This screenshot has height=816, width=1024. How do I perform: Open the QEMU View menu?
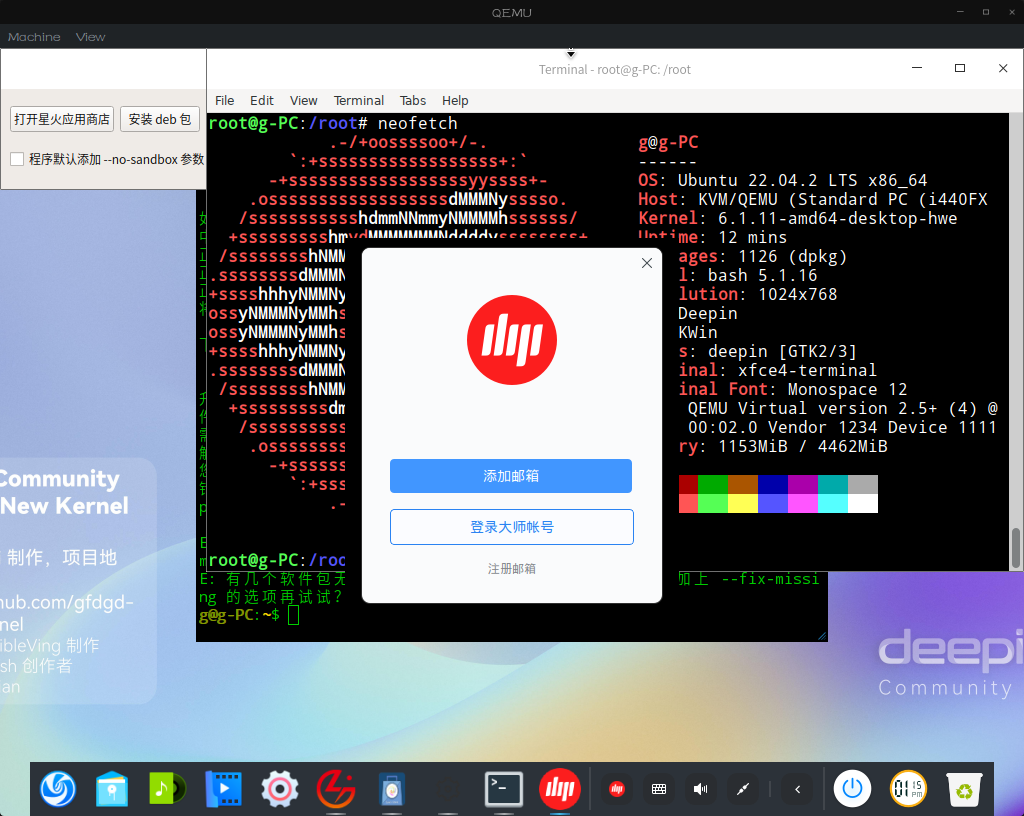tap(90, 37)
